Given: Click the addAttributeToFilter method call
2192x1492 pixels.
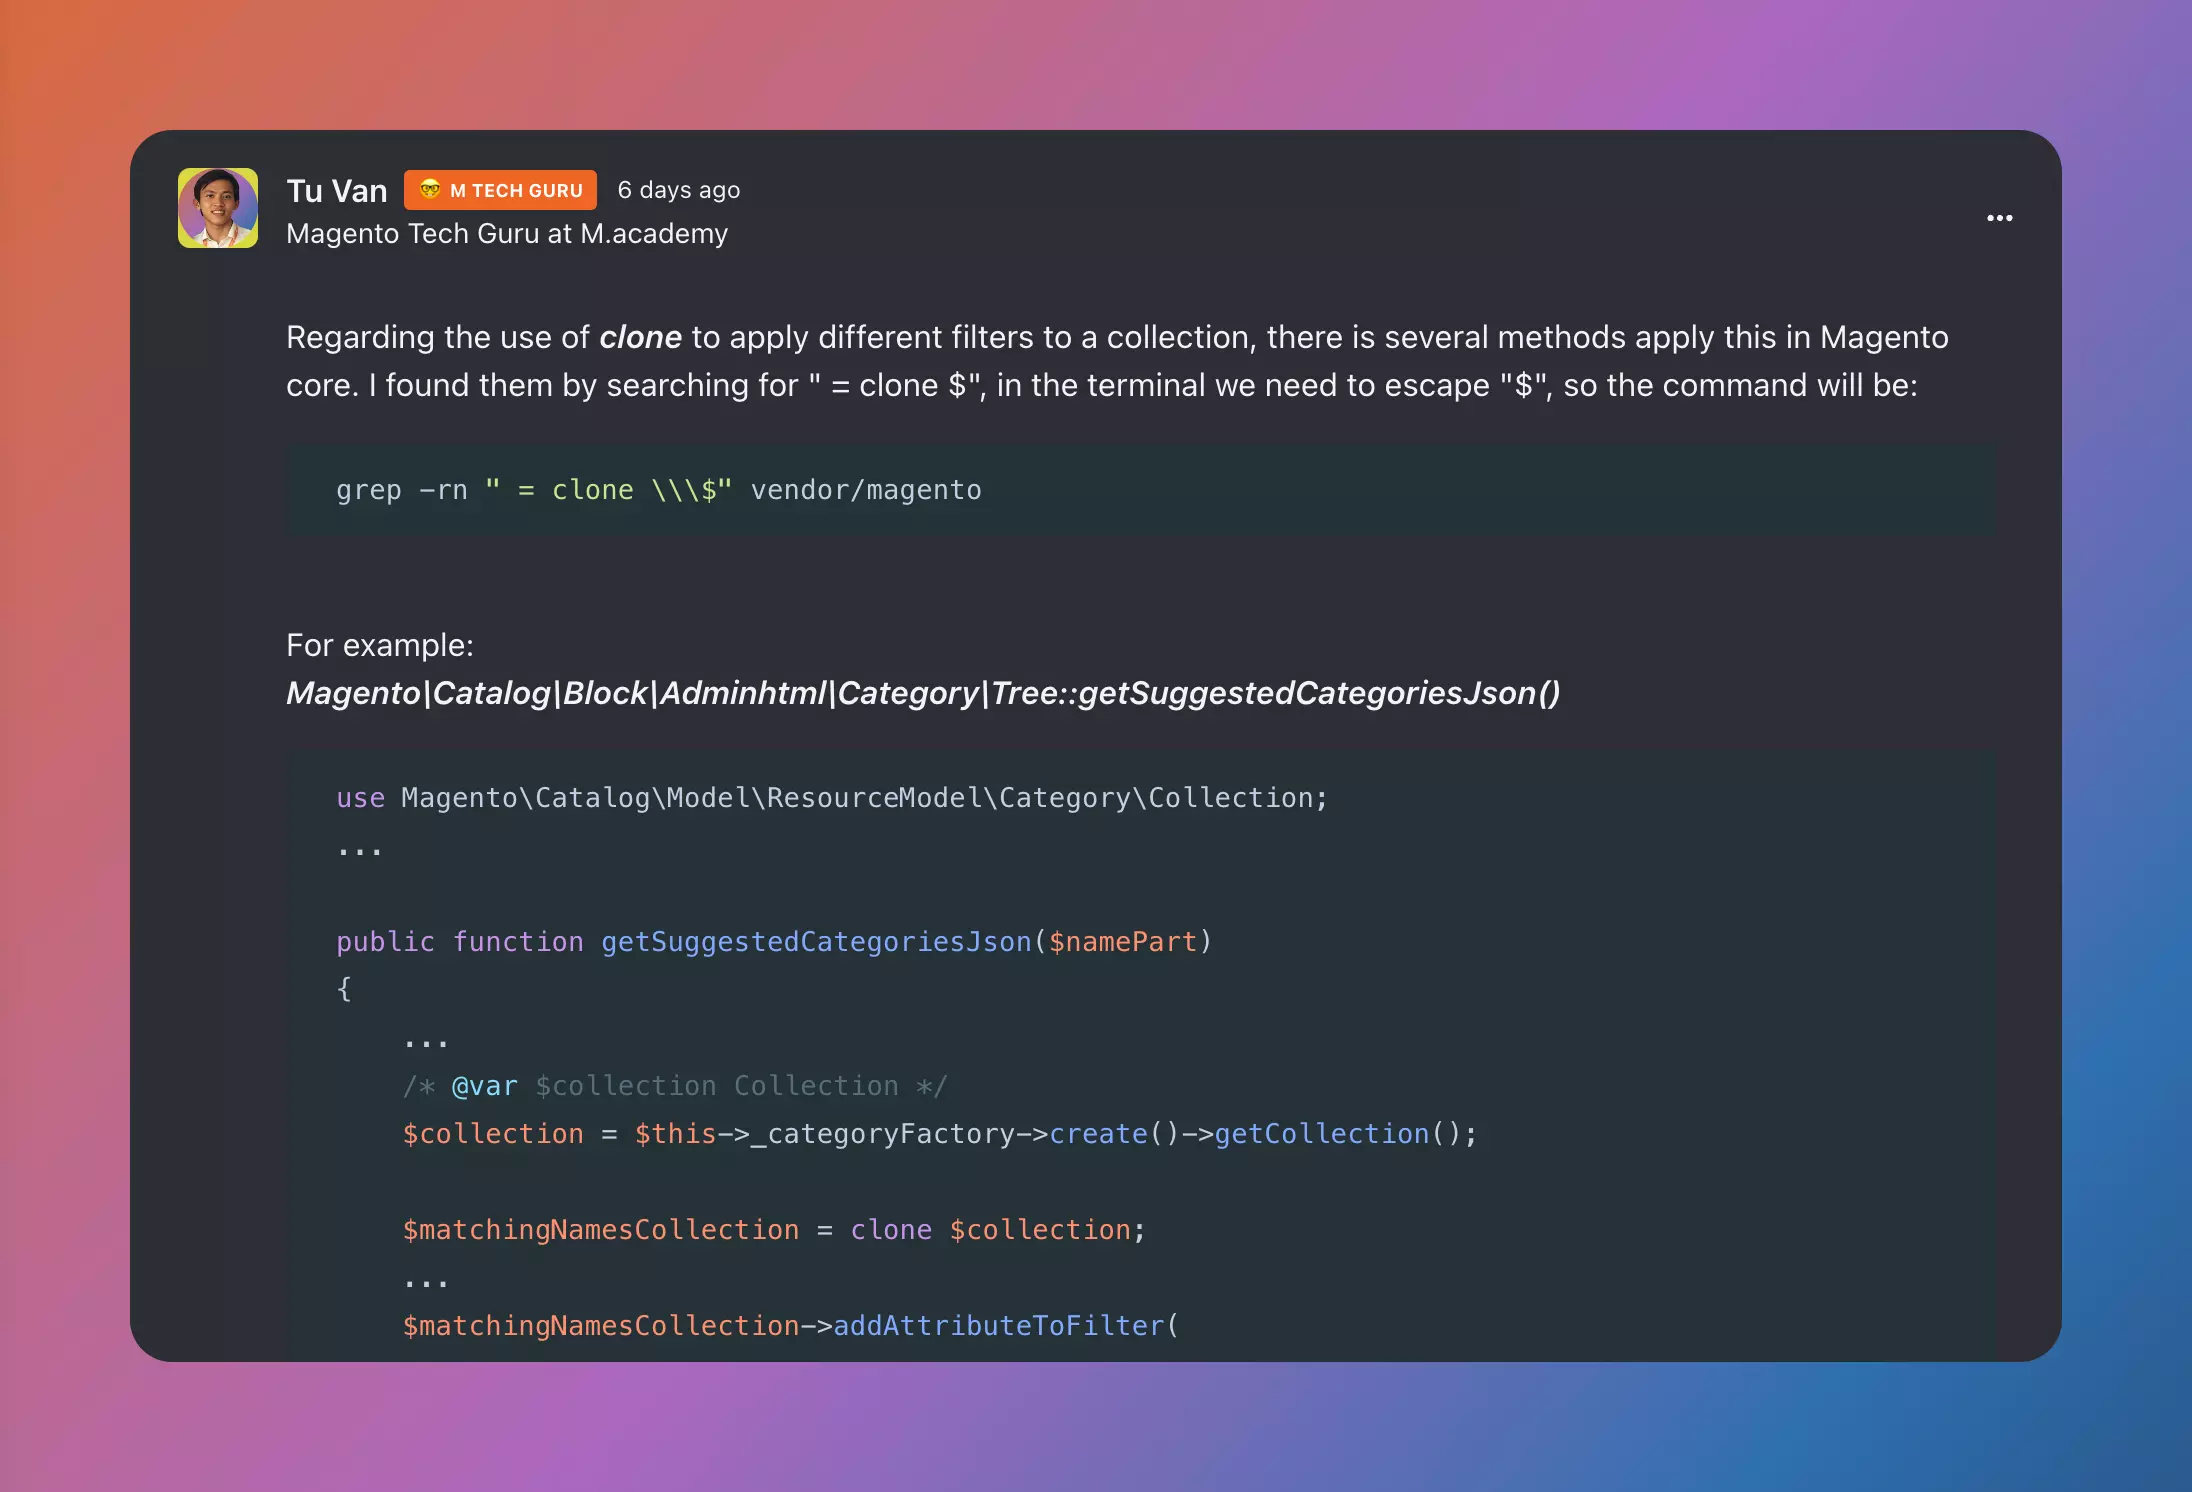Looking at the screenshot, I should (x=998, y=1326).
